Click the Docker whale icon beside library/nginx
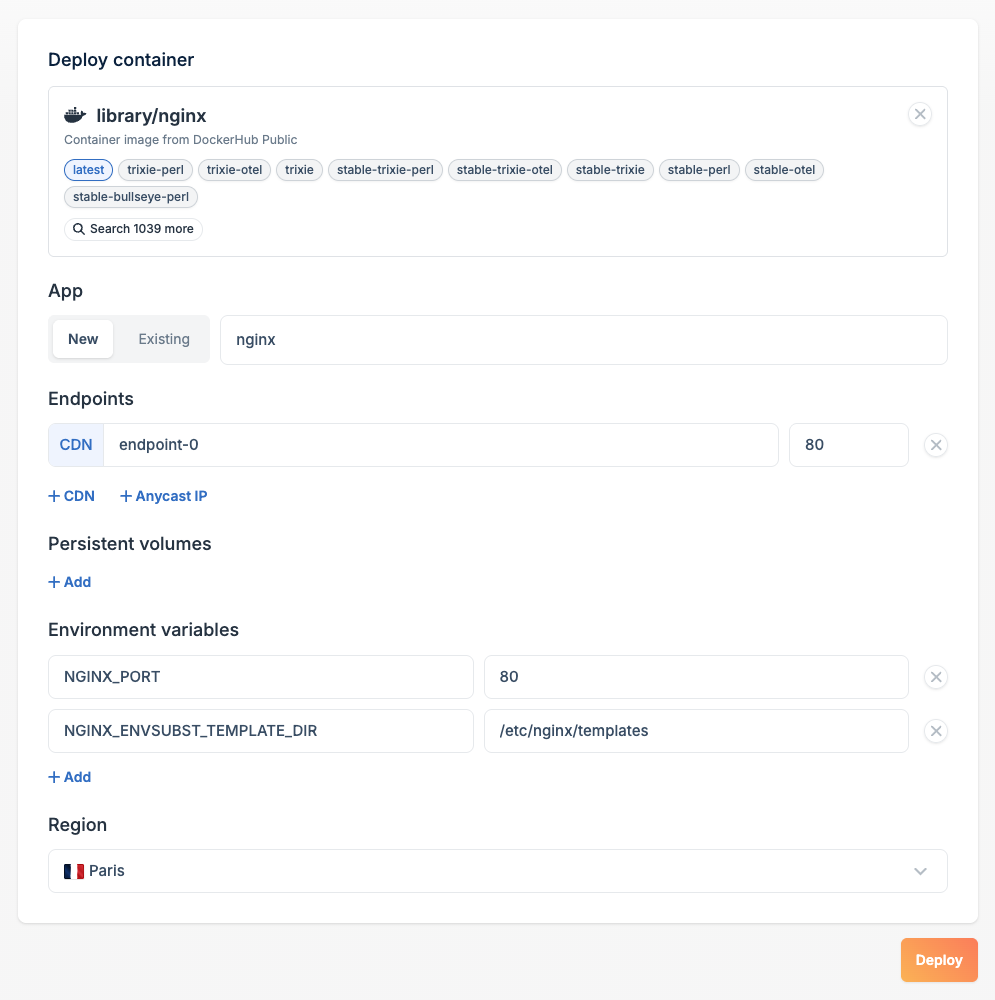This screenshot has height=1000, width=995. coord(76,114)
